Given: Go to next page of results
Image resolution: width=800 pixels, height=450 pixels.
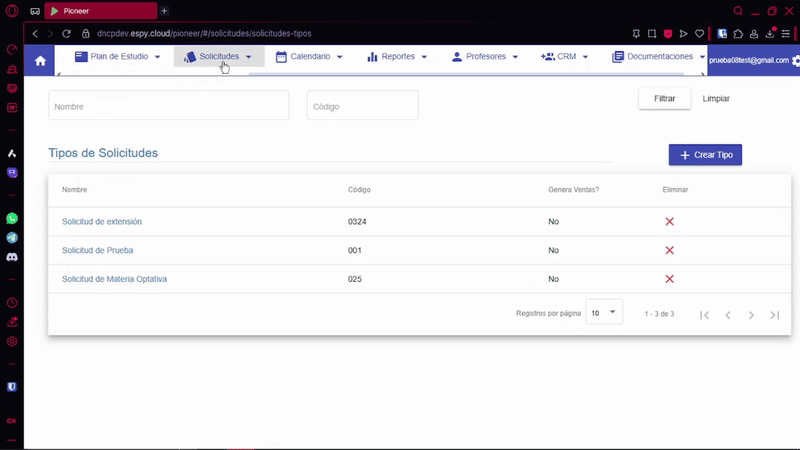Looking at the screenshot, I should tap(751, 315).
